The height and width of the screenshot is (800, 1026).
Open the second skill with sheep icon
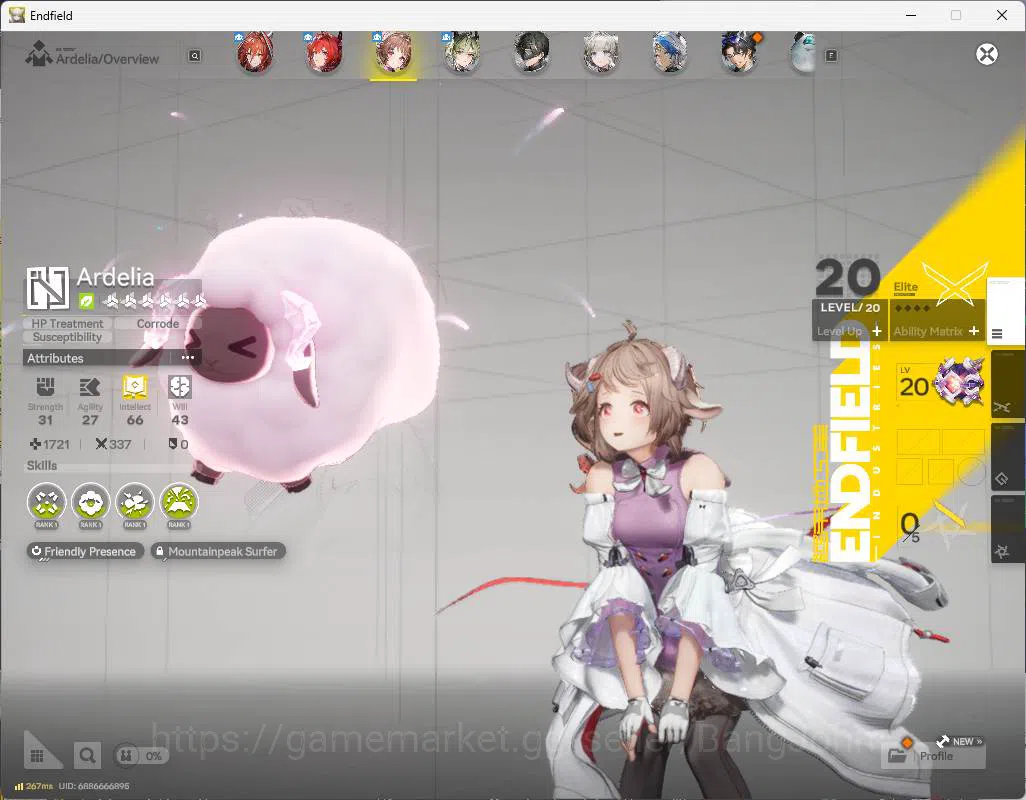pos(91,503)
